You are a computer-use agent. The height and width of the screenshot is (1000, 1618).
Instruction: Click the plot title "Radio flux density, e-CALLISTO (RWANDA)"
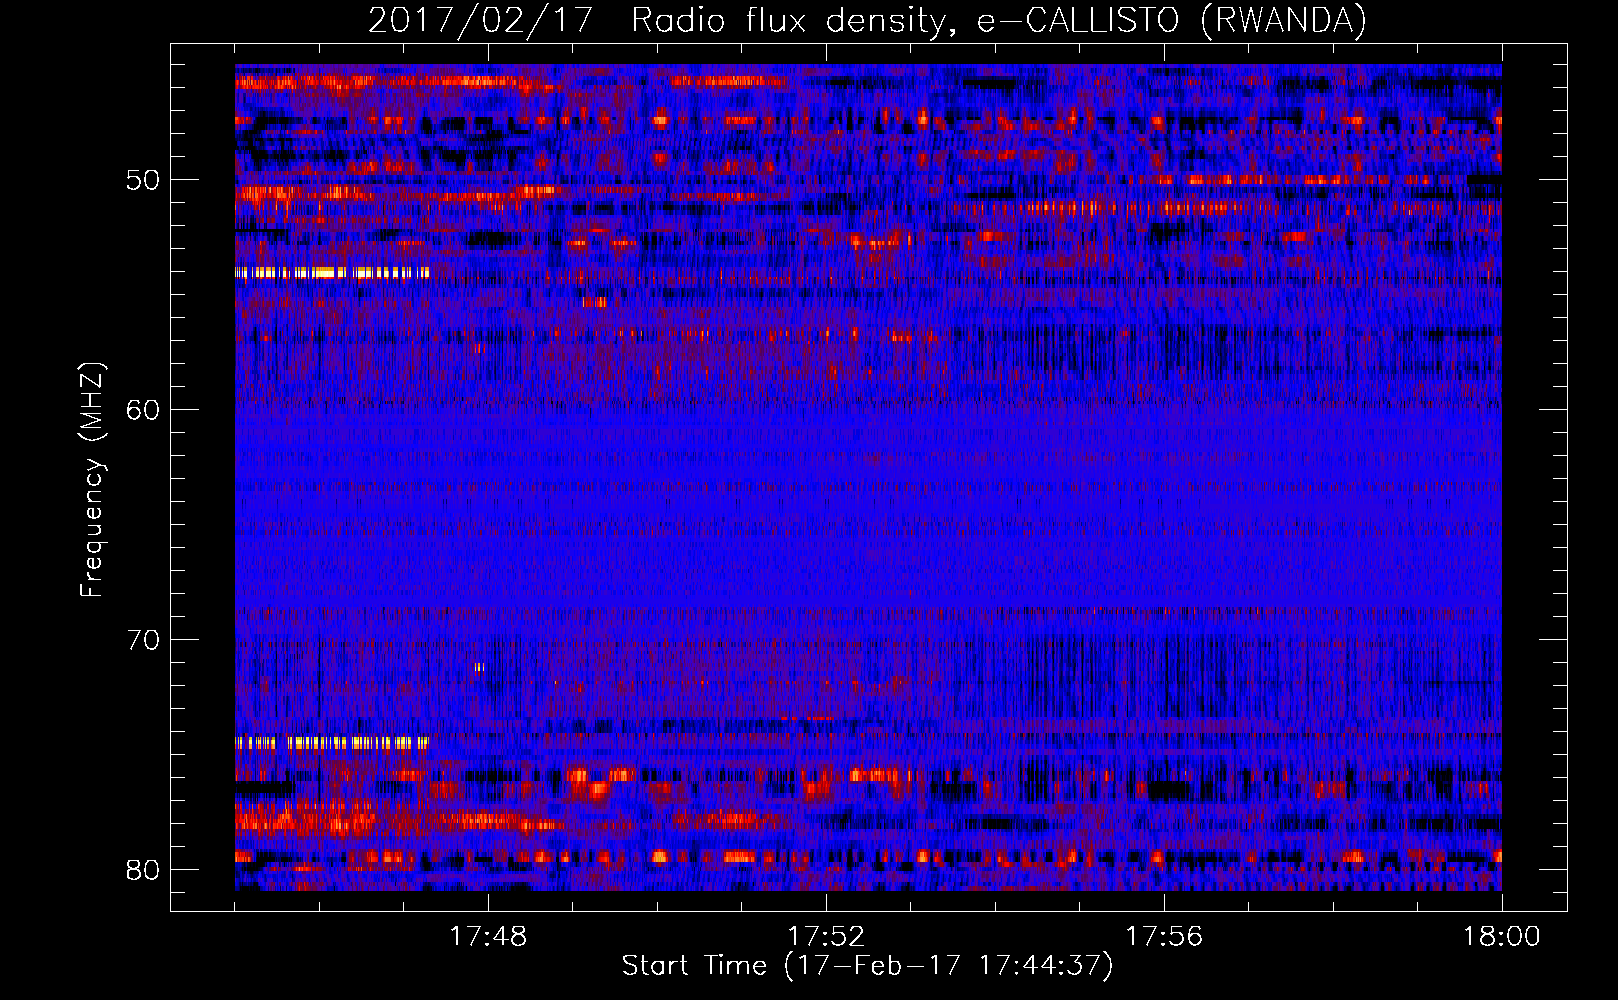pos(999,21)
